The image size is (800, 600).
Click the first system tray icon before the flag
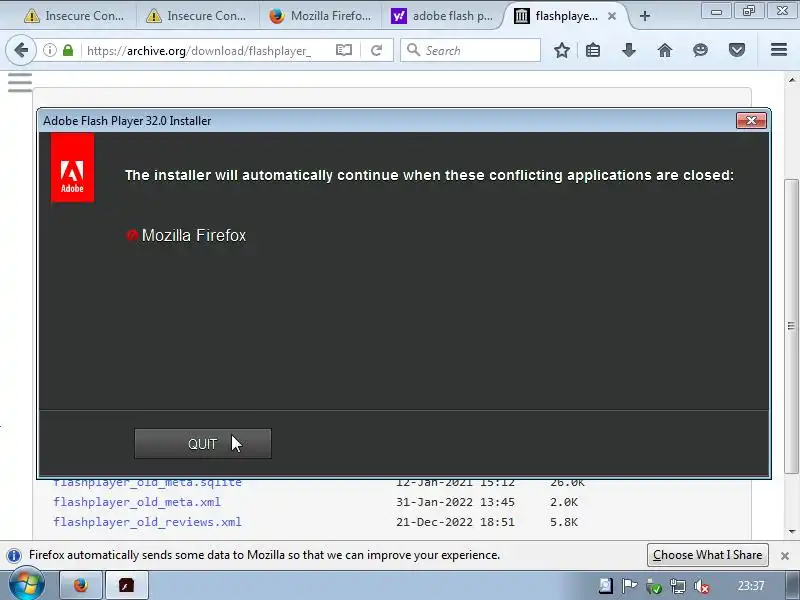[606, 586]
